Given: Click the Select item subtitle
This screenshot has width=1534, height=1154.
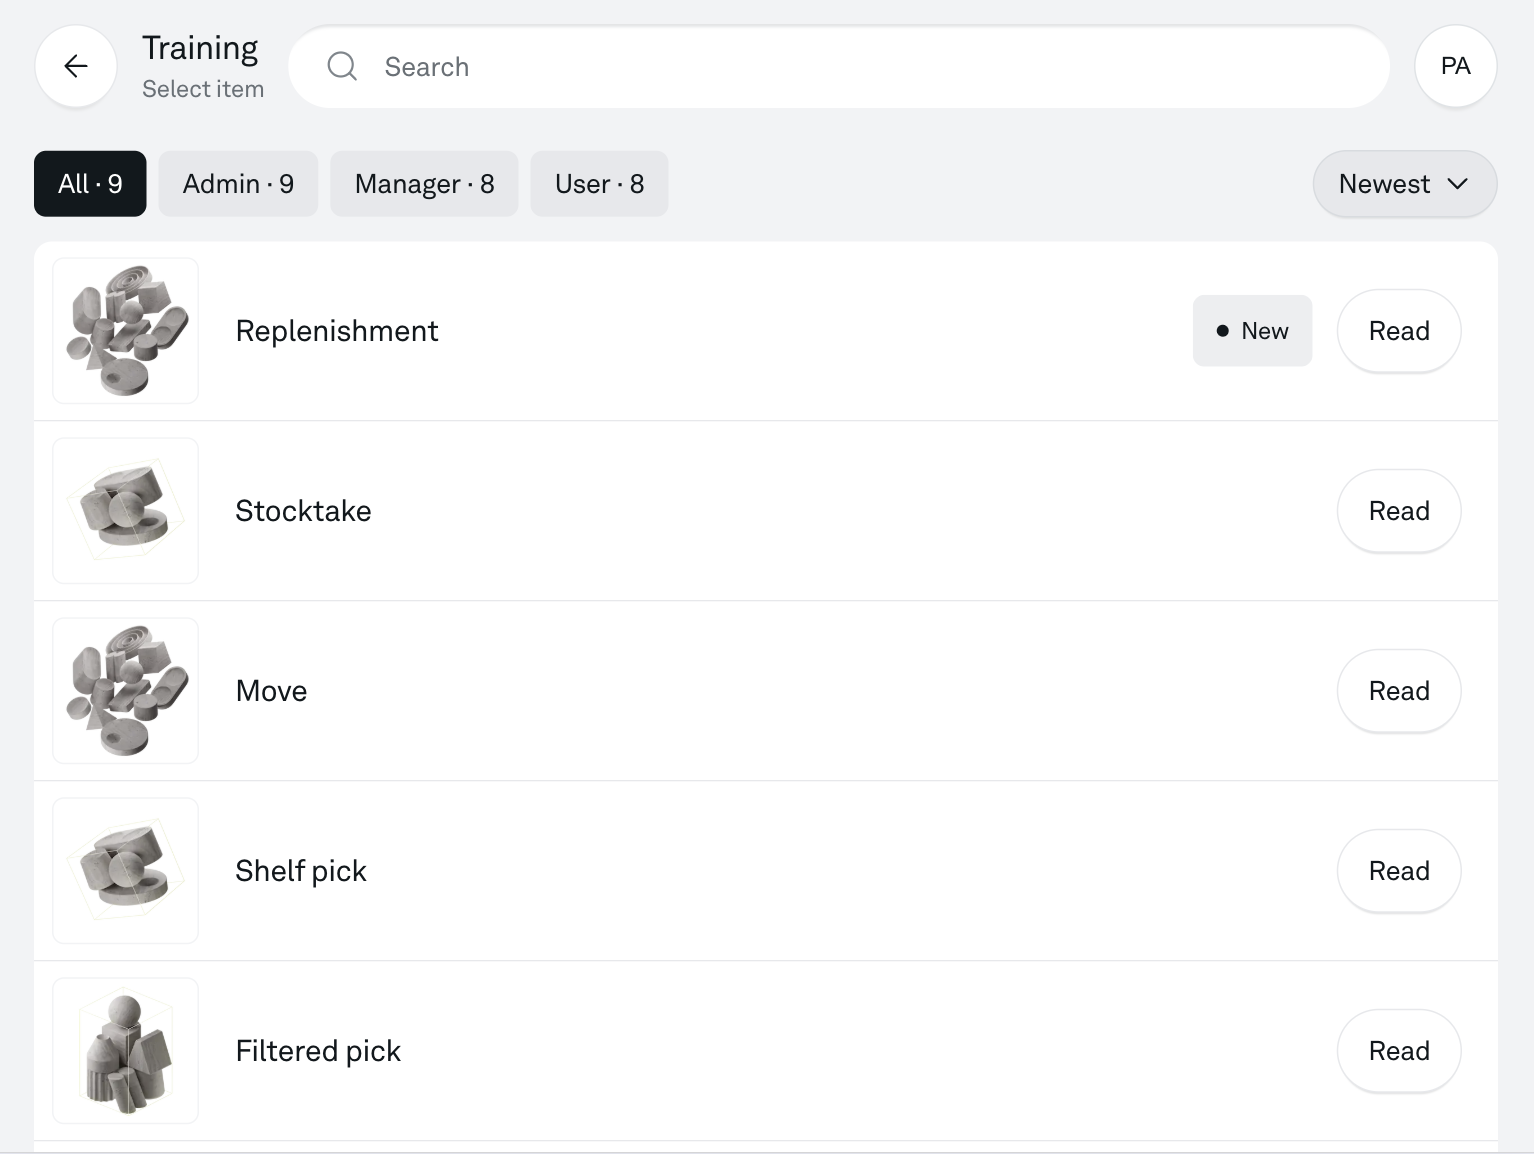Looking at the screenshot, I should 203,89.
